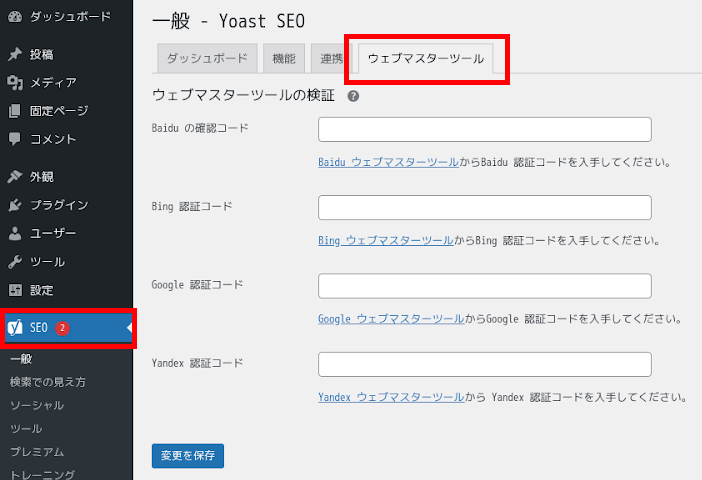Click the Dashboard gauge icon in sidebar
Image resolution: width=702 pixels, height=480 pixels.
(15, 17)
